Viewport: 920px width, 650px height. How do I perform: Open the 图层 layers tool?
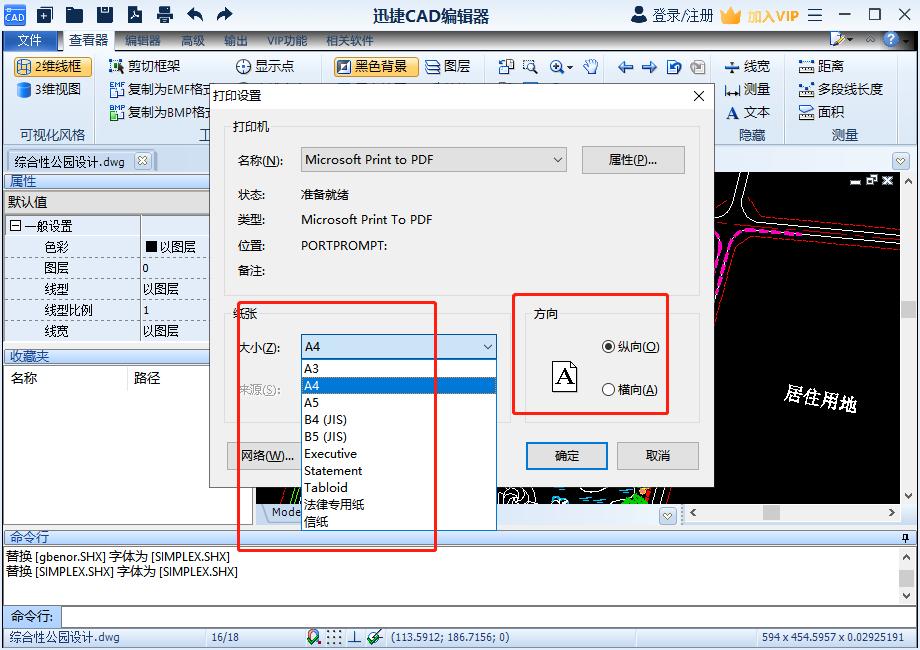click(448, 66)
